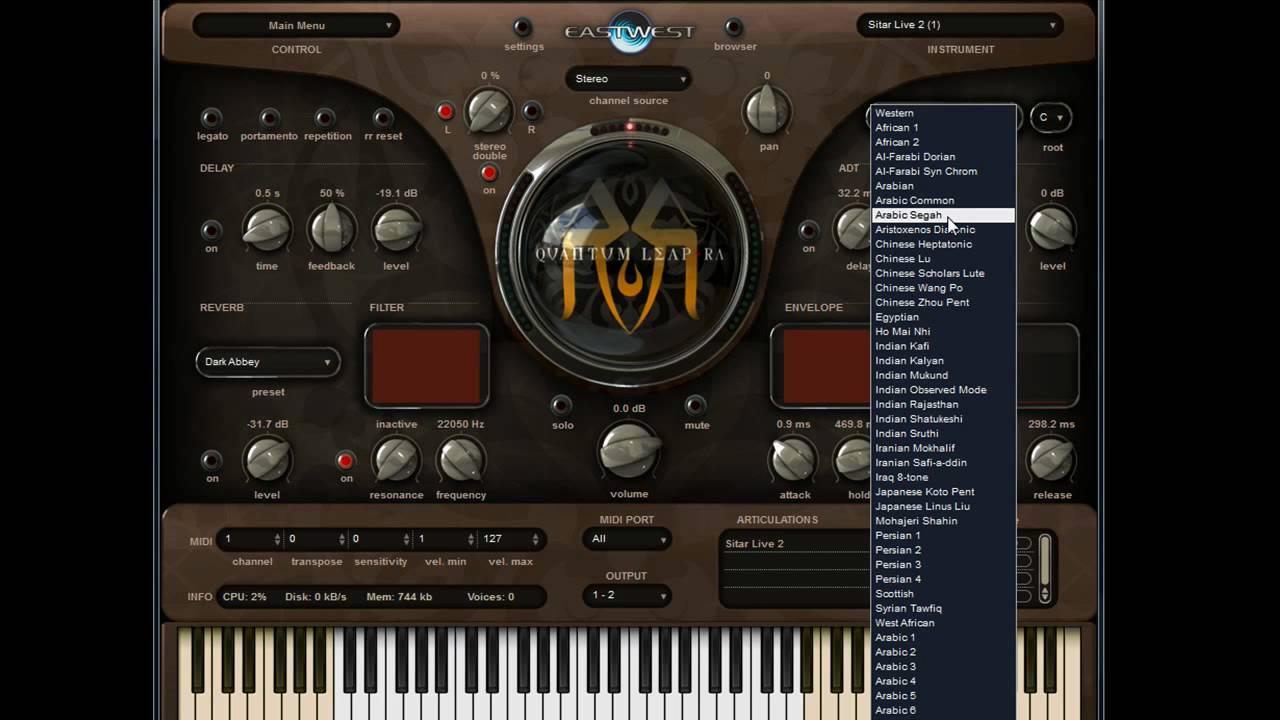1280x720 pixels.
Task: Toggle the left channel L button
Action: point(446,111)
